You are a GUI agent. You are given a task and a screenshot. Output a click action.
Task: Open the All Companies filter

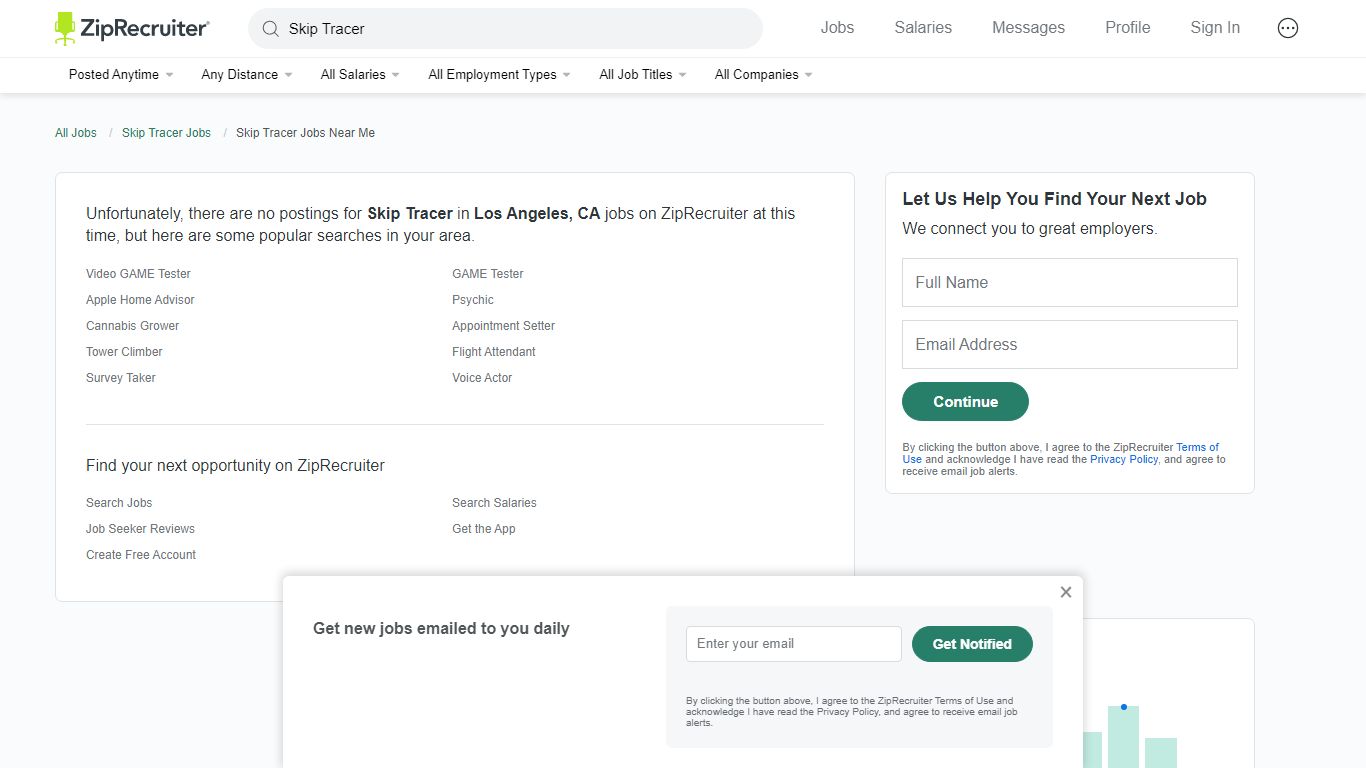[763, 75]
